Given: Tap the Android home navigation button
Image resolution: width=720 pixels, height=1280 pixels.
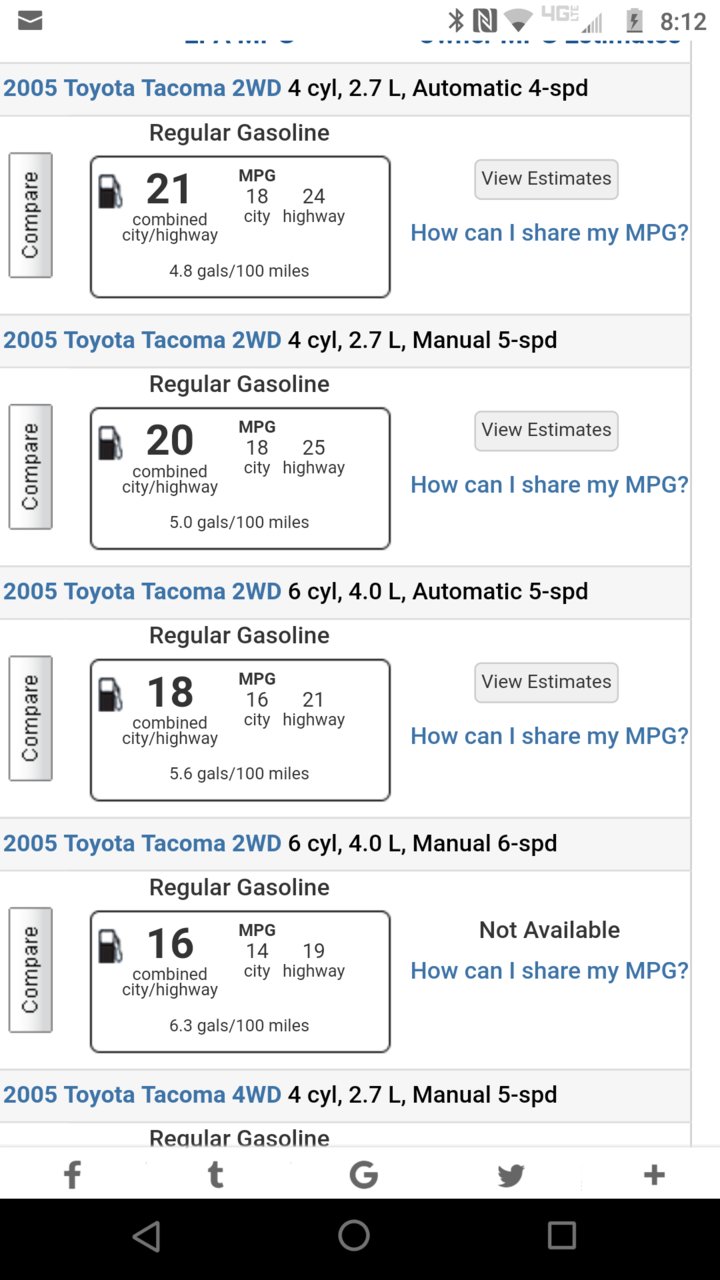Looking at the screenshot, I should [x=354, y=1235].
